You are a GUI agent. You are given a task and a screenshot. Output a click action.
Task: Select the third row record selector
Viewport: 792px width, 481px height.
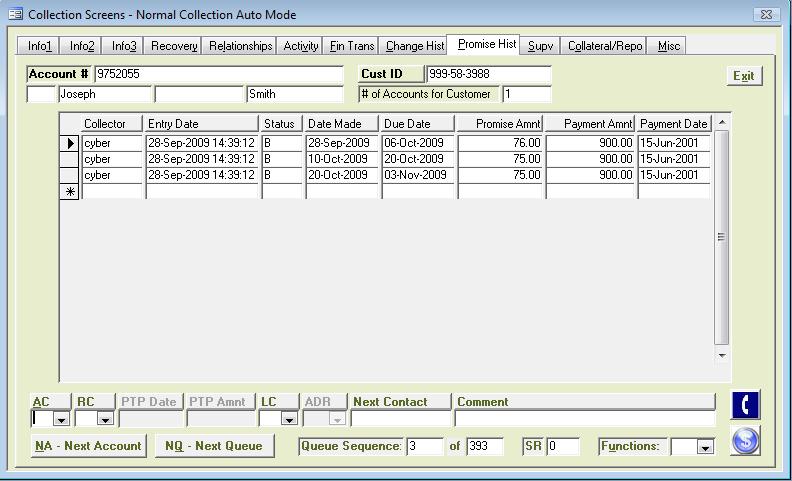pos(69,175)
